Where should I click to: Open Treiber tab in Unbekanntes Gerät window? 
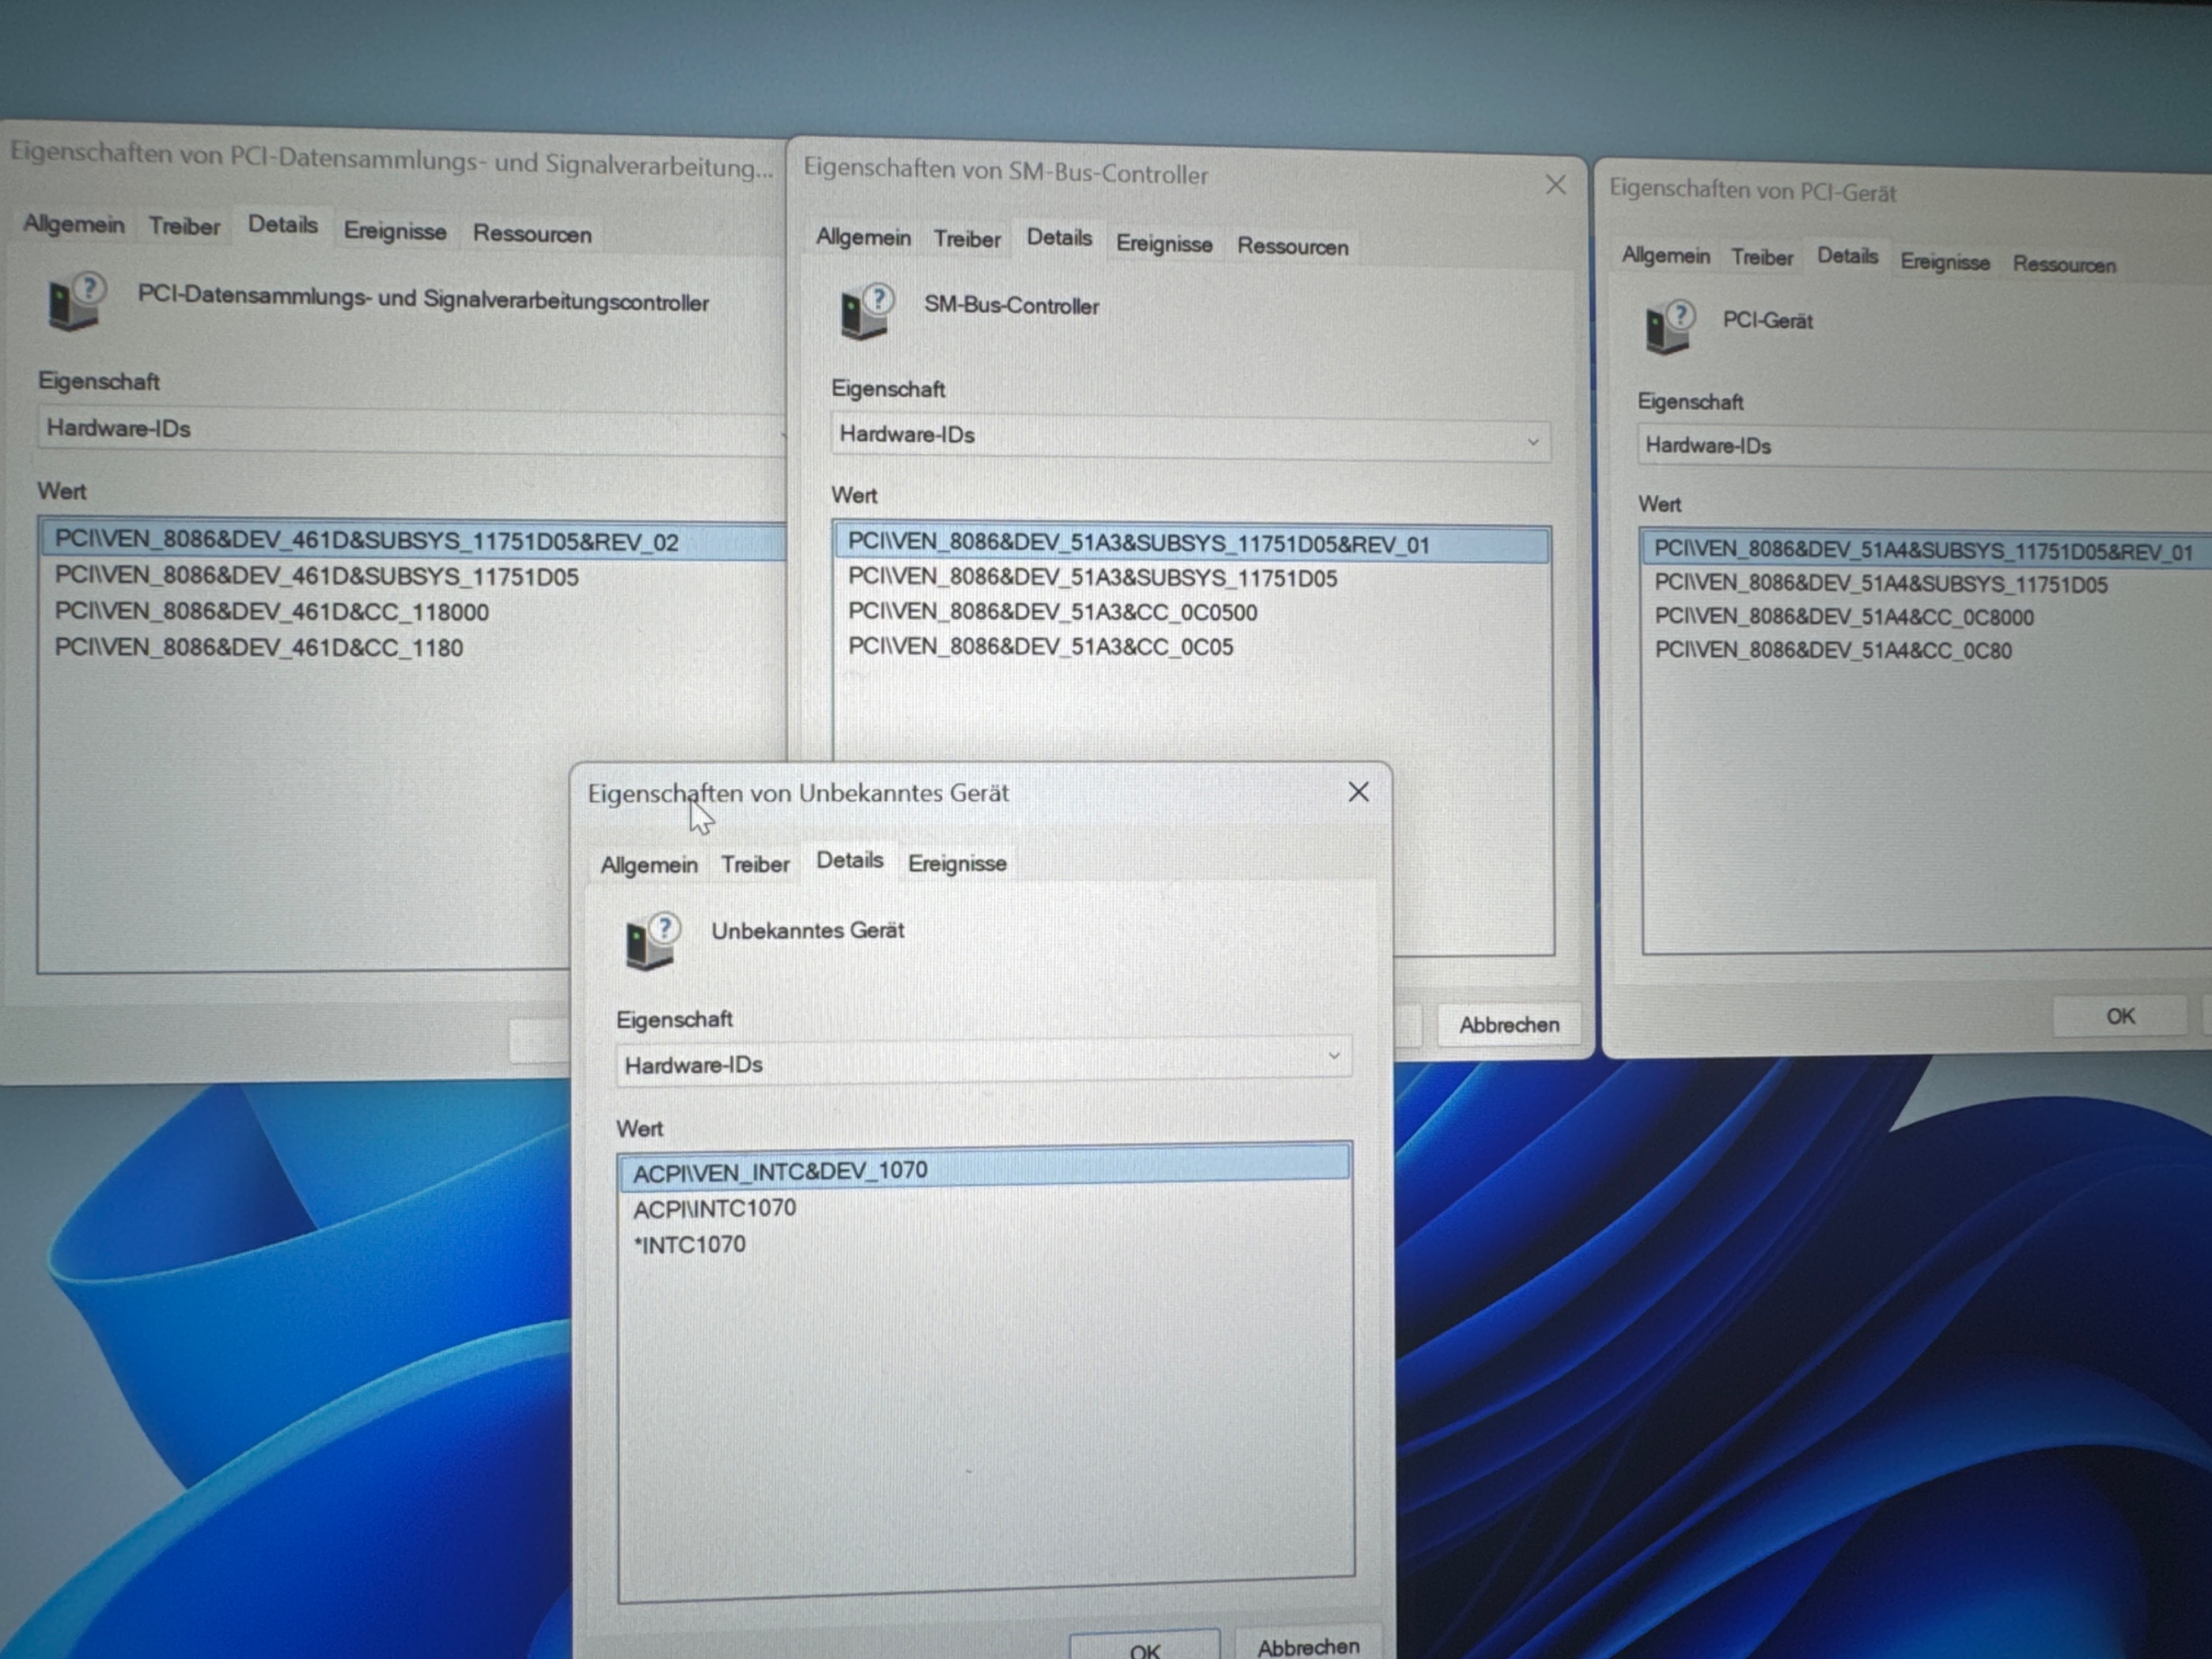coord(755,865)
